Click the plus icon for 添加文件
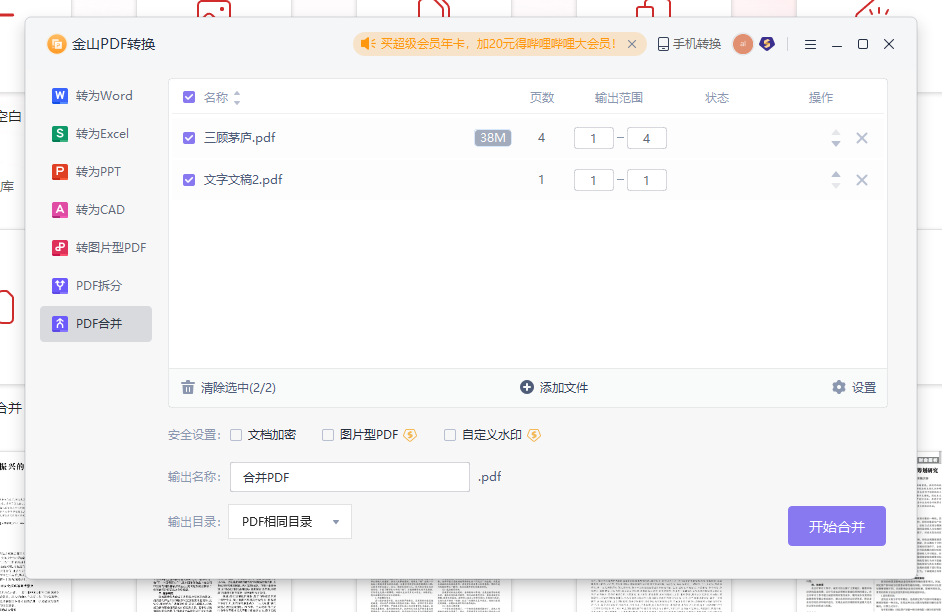942x612 pixels. pyautogui.click(x=526, y=387)
